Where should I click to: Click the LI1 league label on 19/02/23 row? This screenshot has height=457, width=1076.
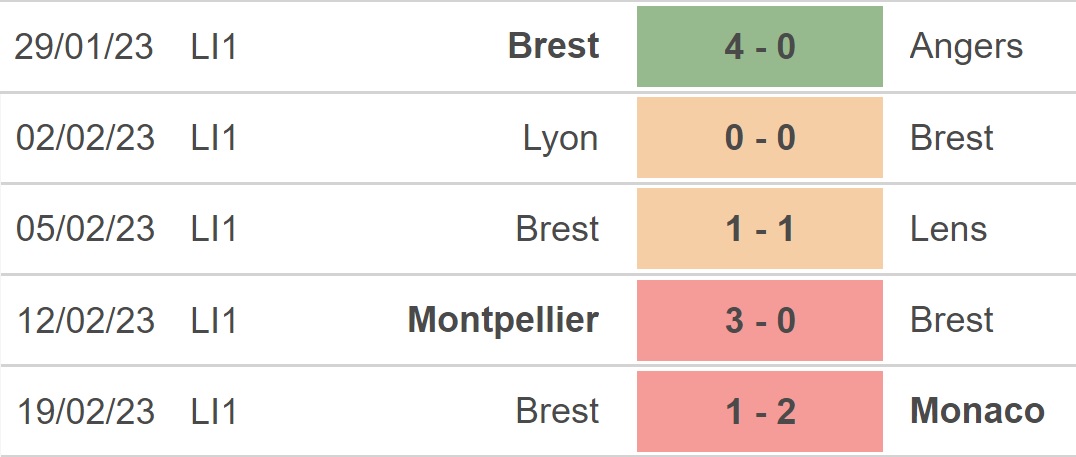(214, 411)
